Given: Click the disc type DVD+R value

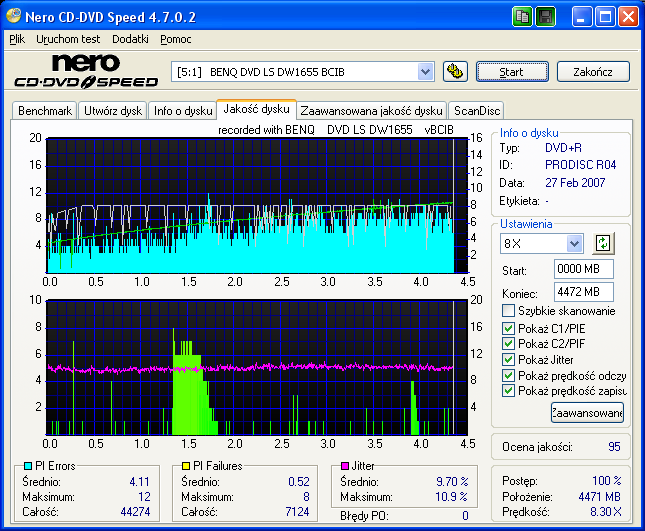Looking at the screenshot, I should click(563, 148).
